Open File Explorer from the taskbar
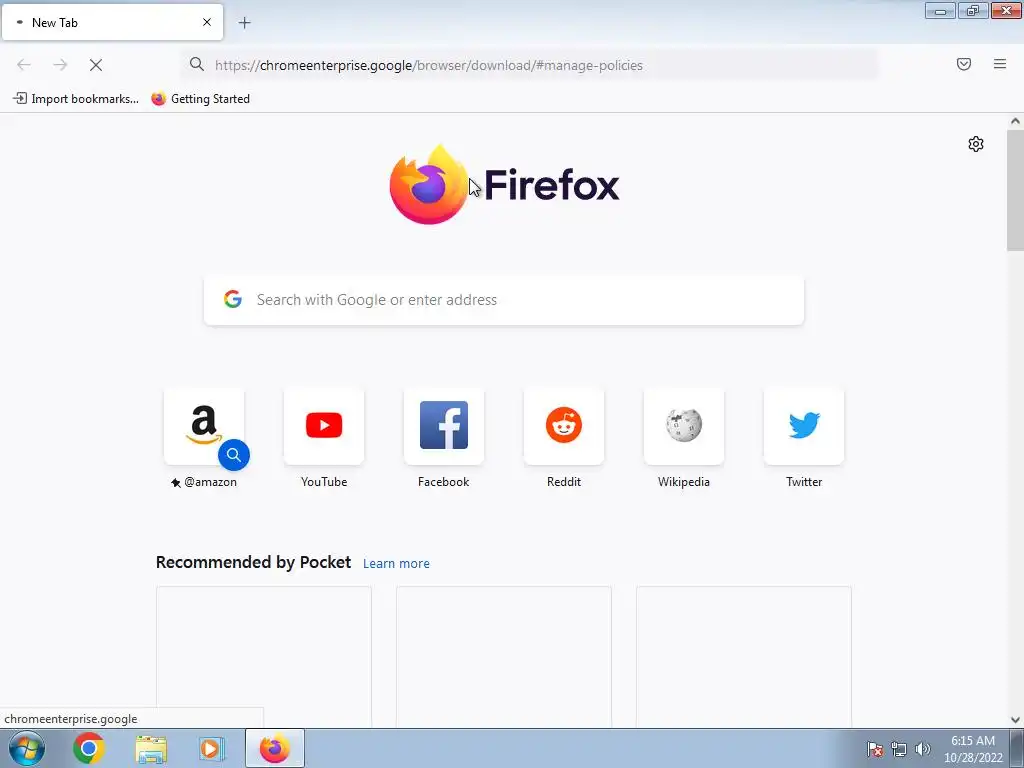Viewport: 1024px width, 768px height. click(x=151, y=748)
